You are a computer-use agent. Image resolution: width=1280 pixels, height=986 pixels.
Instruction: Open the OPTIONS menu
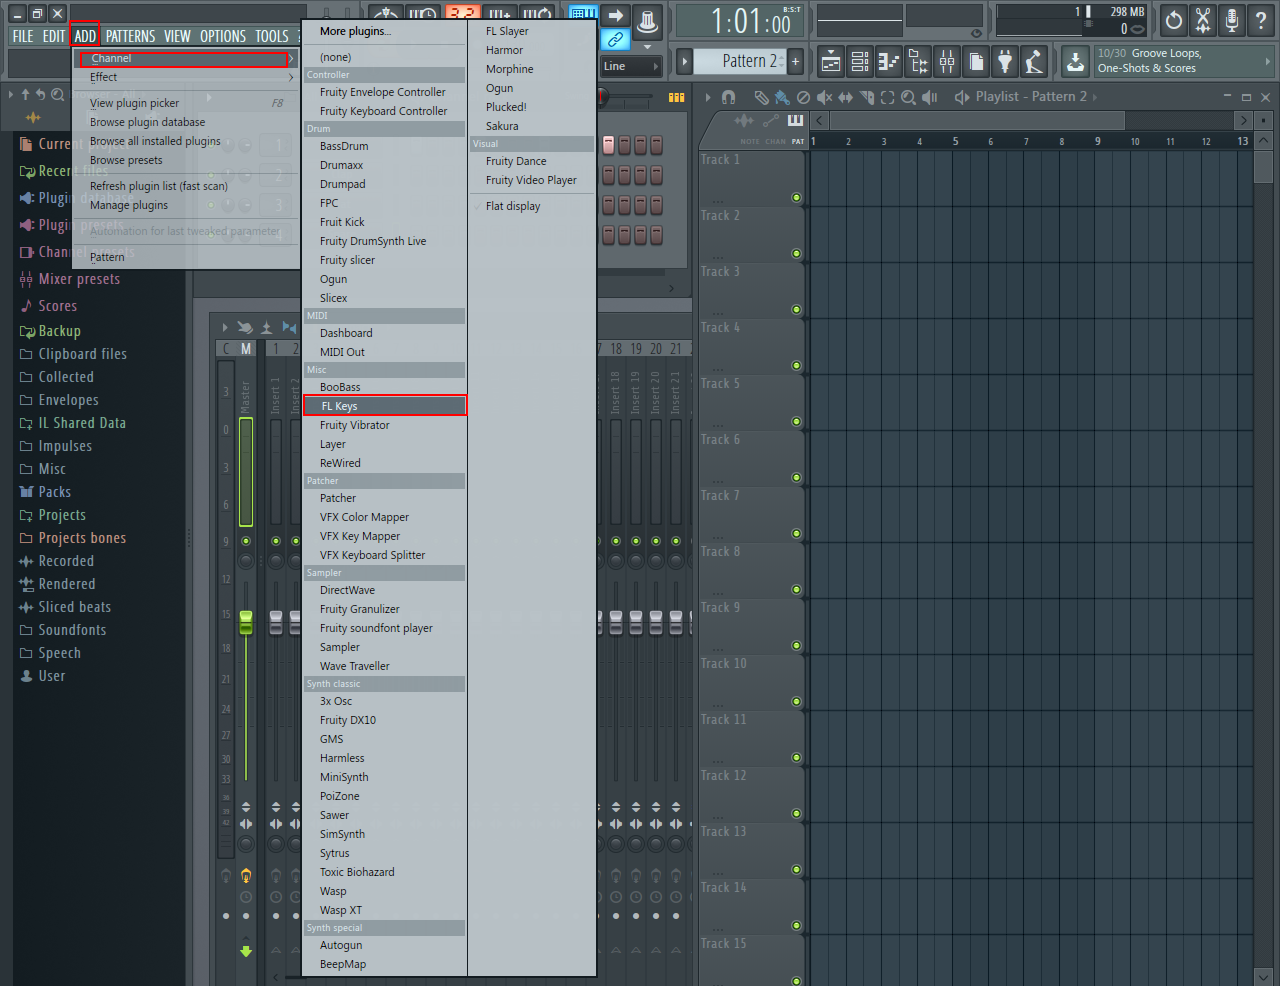(x=223, y=36)
